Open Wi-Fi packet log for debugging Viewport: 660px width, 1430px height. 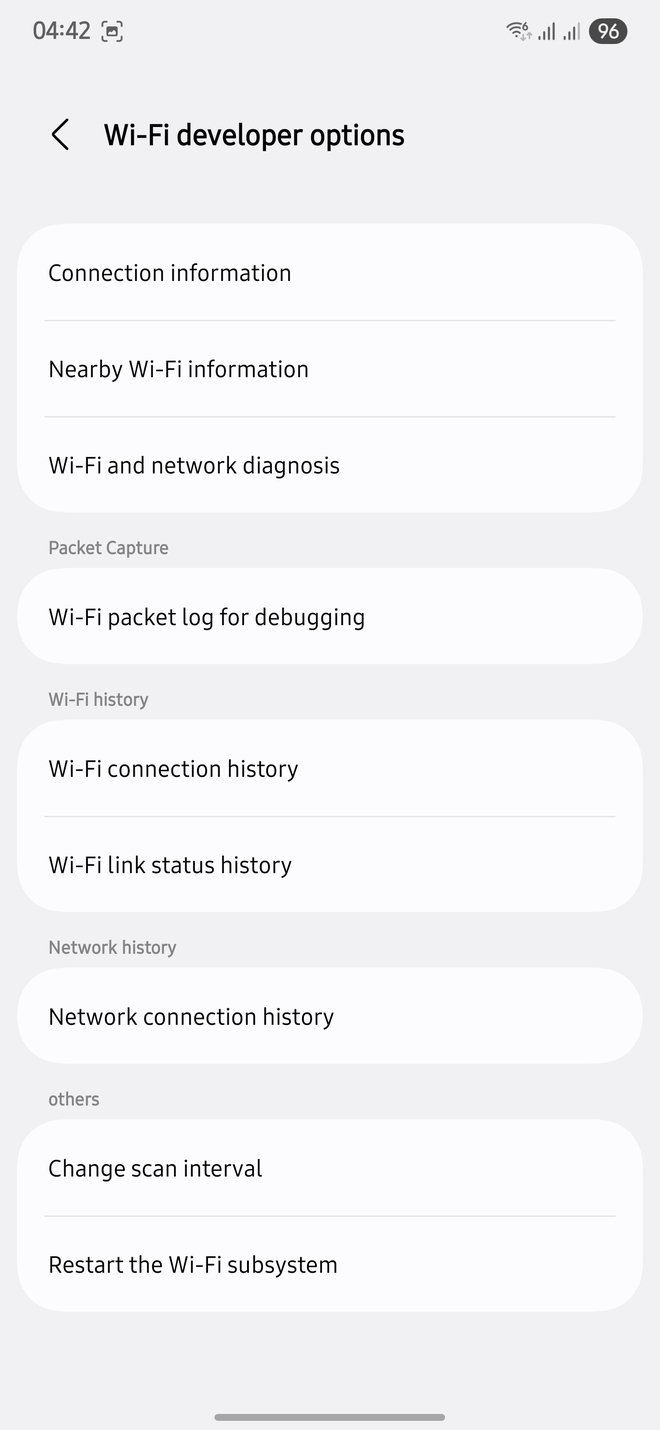pyautogui.click(x=206, y=617)
